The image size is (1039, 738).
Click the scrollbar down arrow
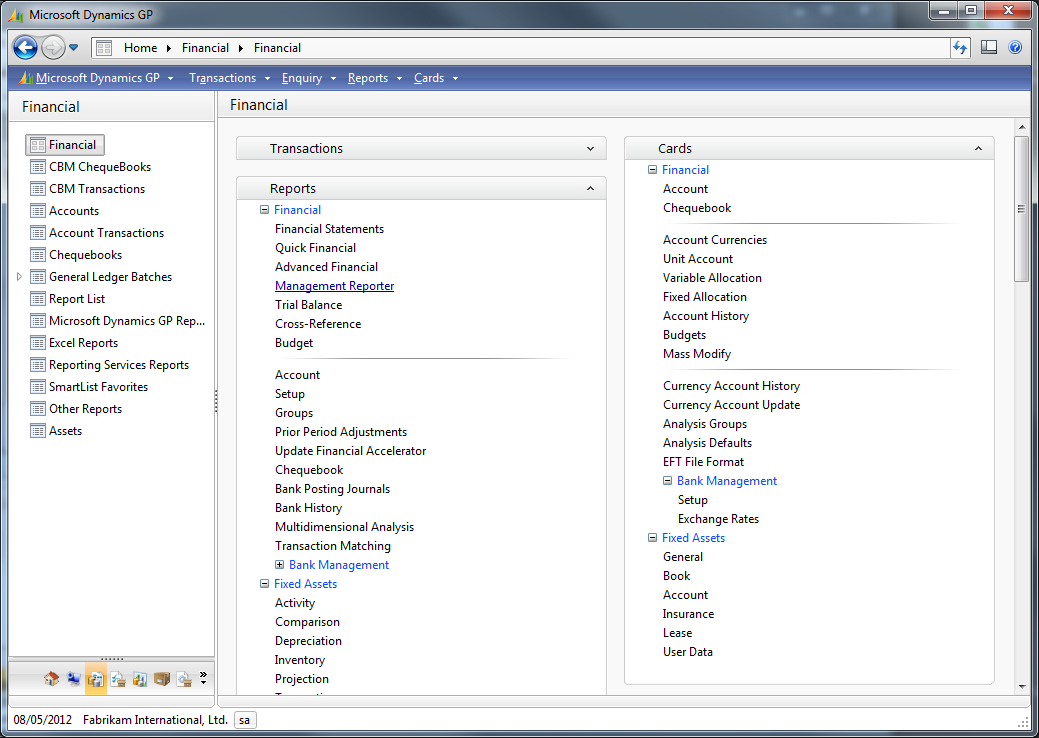coord(1021,686)
